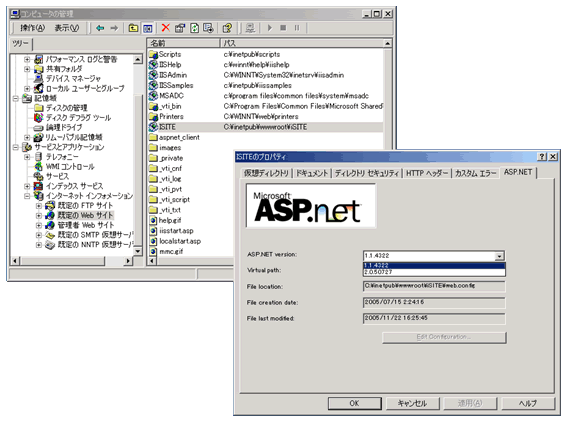Choose 2.0.50727 in the version list

tap(434, 272)
